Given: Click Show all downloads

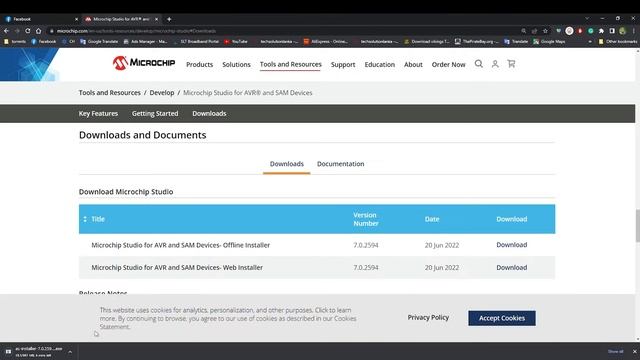Looking at the screenshot, I should pyautogui.click(x=616, y=351).
